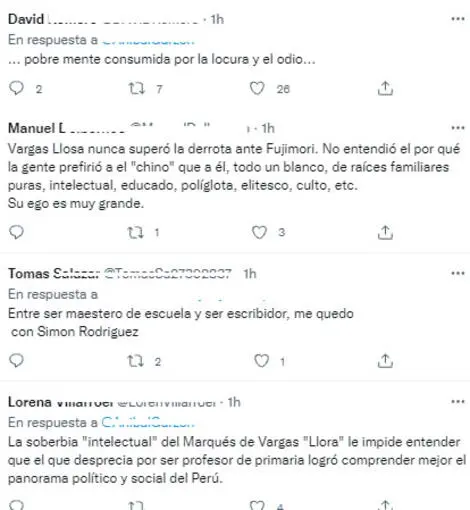Open Lorena's tweet about Marqués de Vargas

(x=237, y=460)
